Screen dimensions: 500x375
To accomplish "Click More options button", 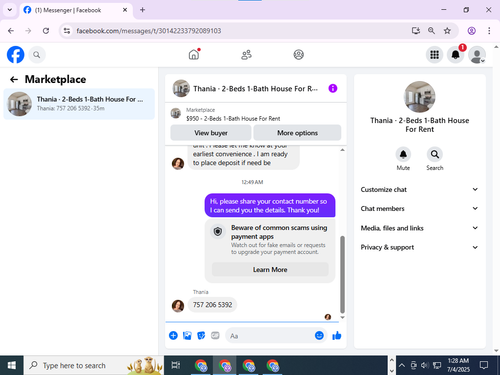I will coord(297,133).
